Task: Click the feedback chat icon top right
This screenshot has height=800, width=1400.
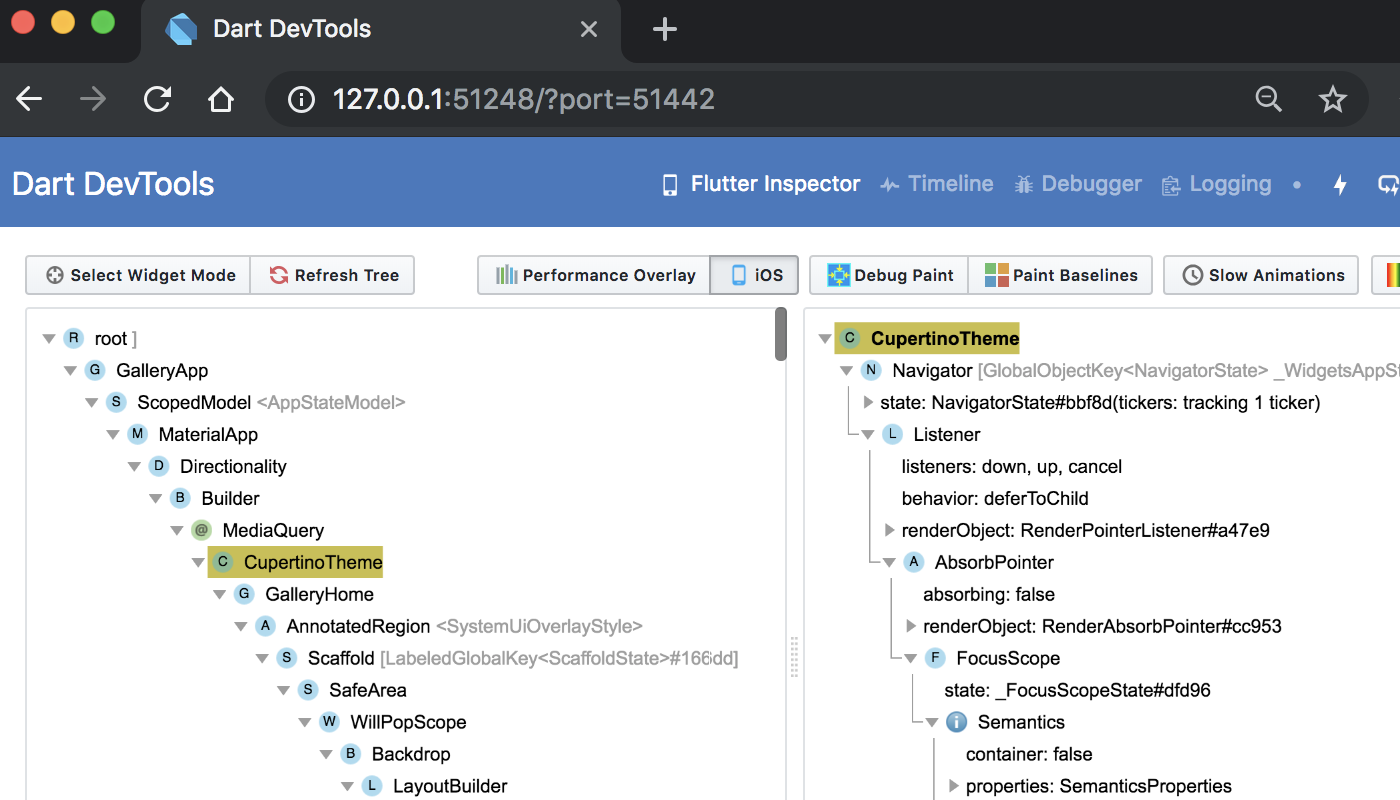Action: [1389, 184]
